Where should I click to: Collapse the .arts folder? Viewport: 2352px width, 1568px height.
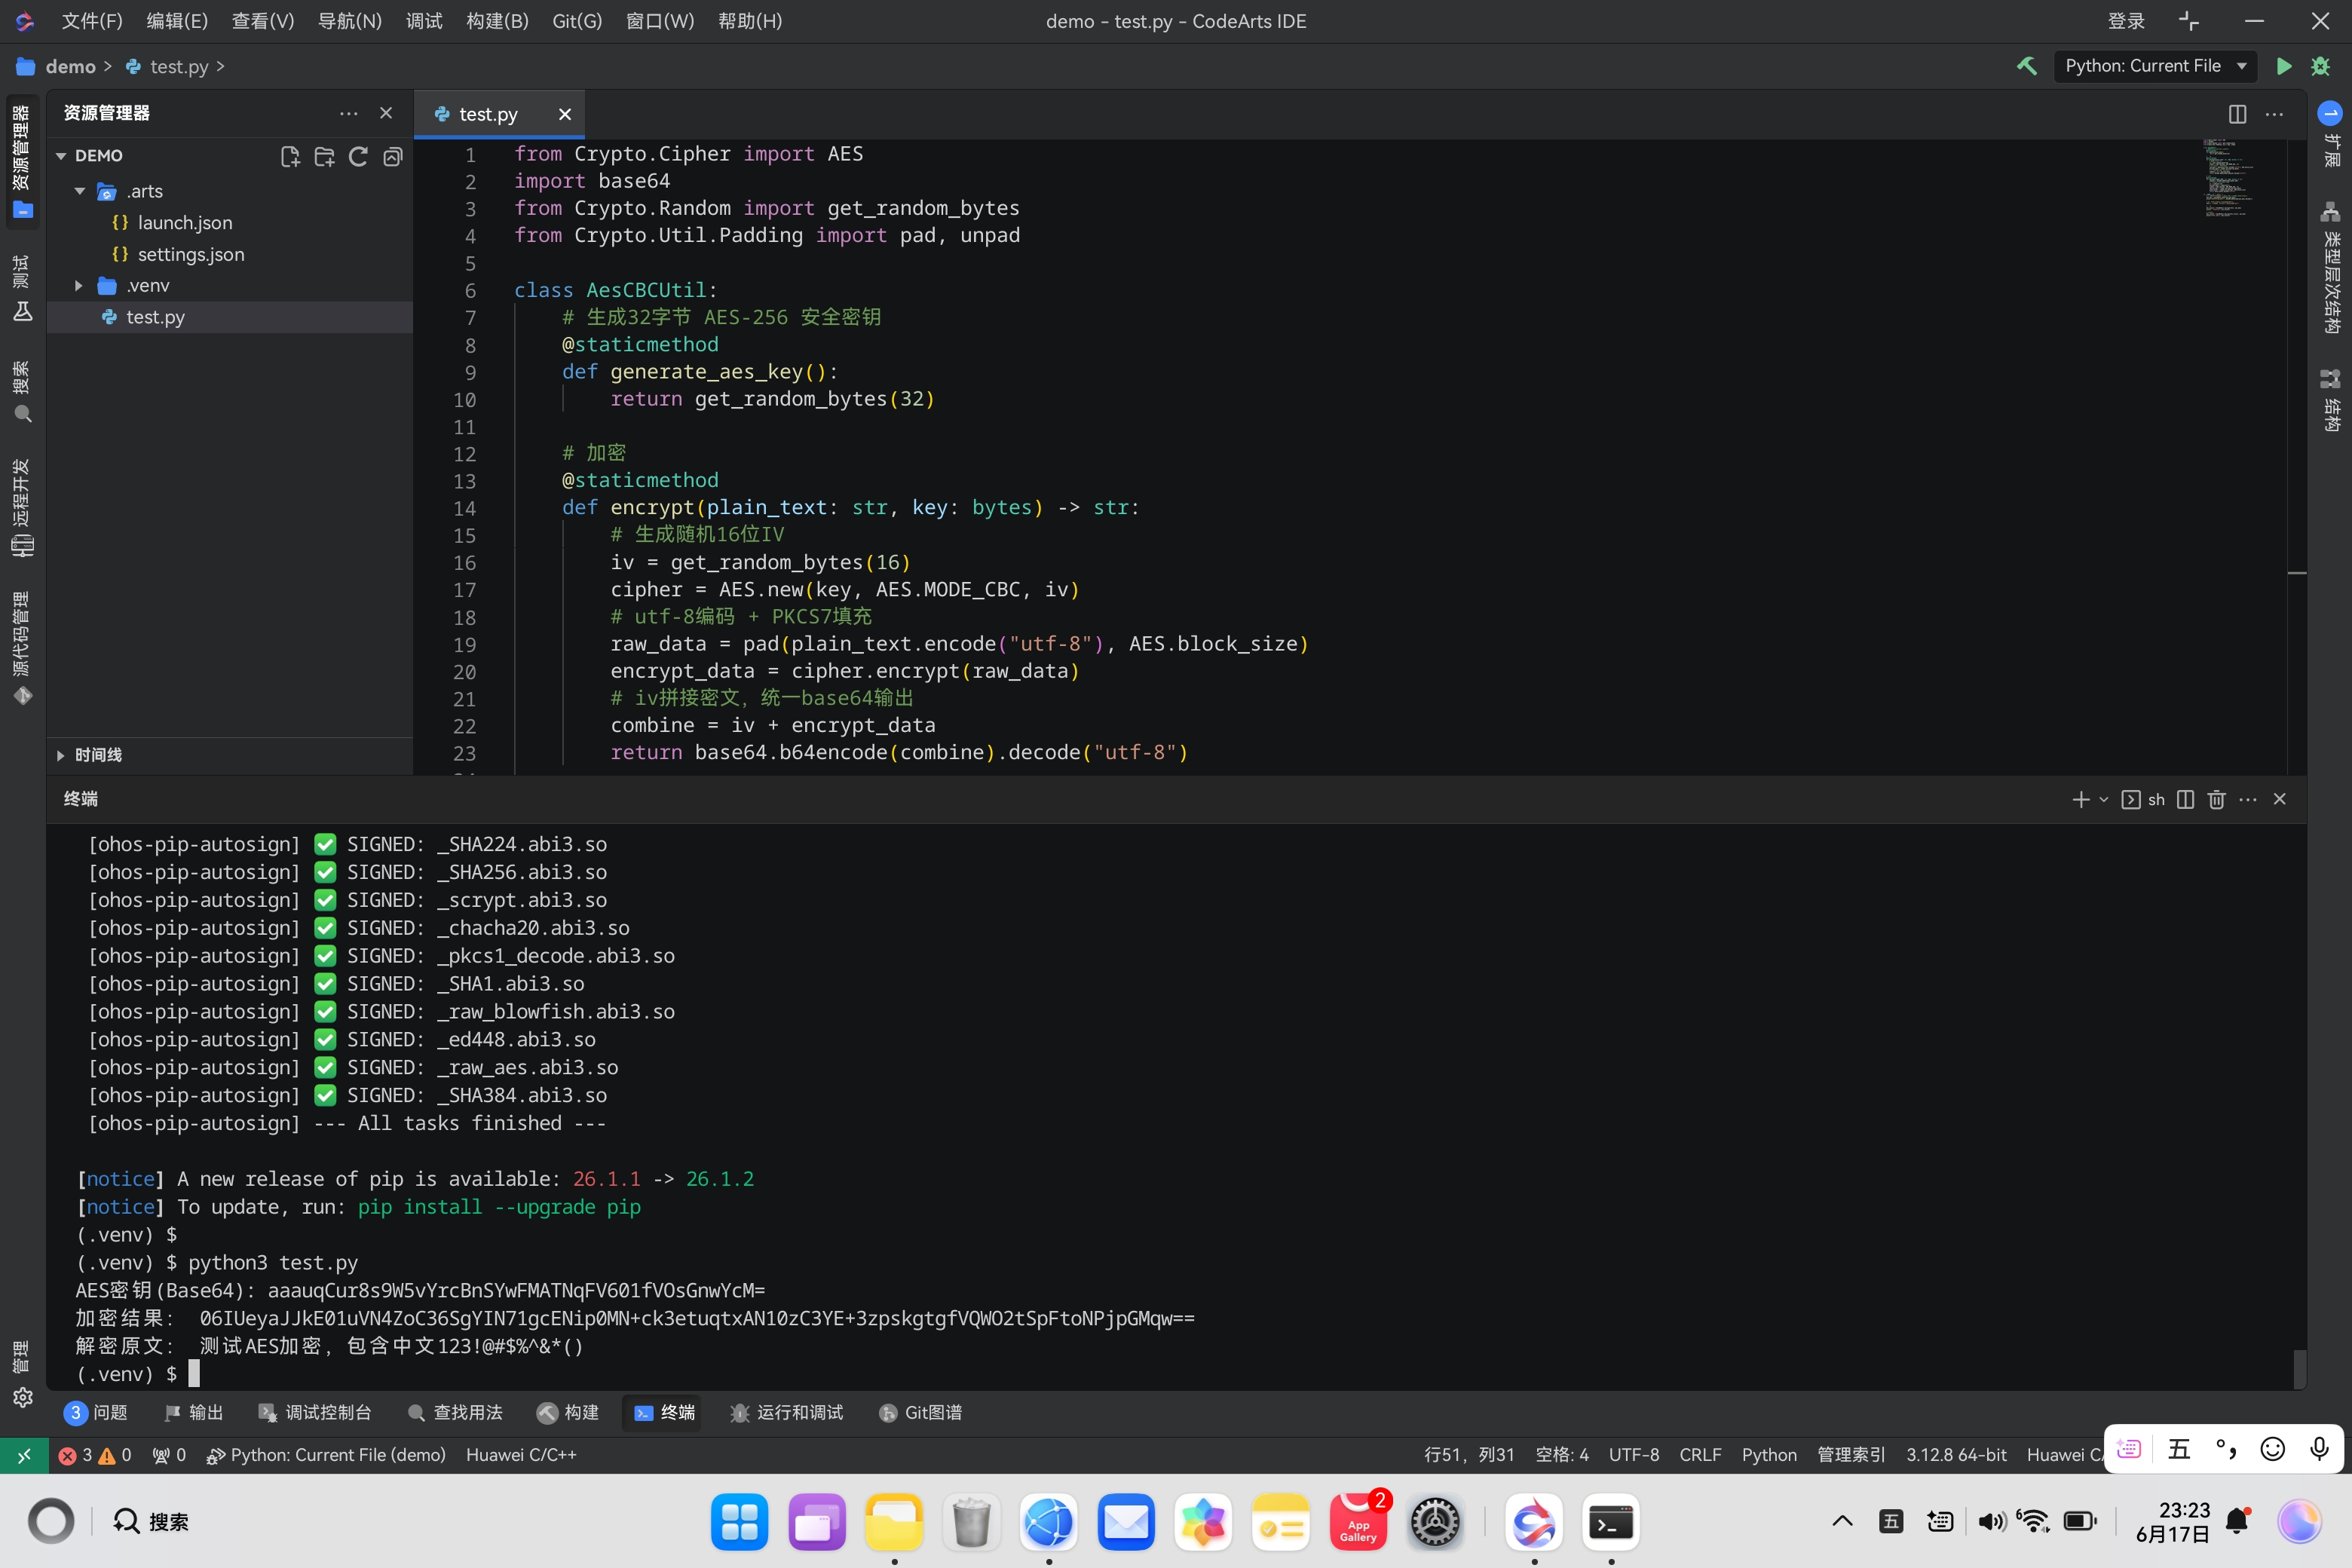tap(80, 191)
